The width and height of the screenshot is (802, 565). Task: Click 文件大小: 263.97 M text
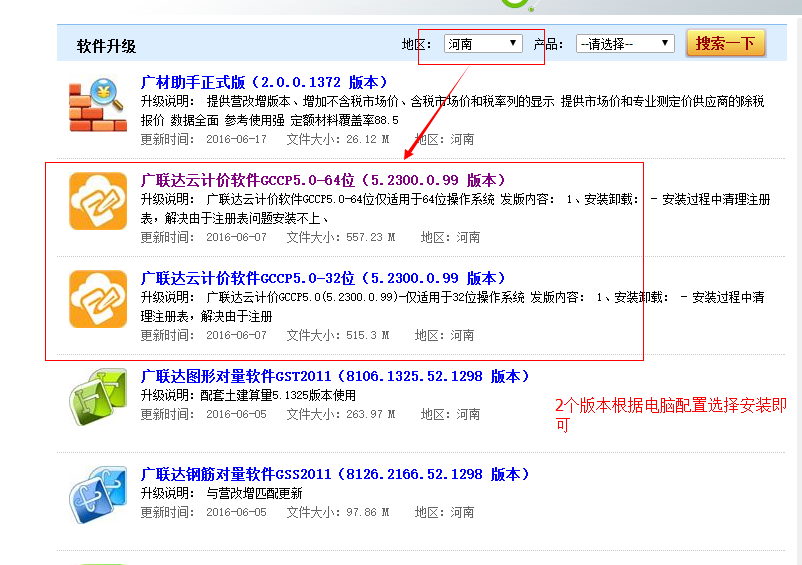click(341, 414)
